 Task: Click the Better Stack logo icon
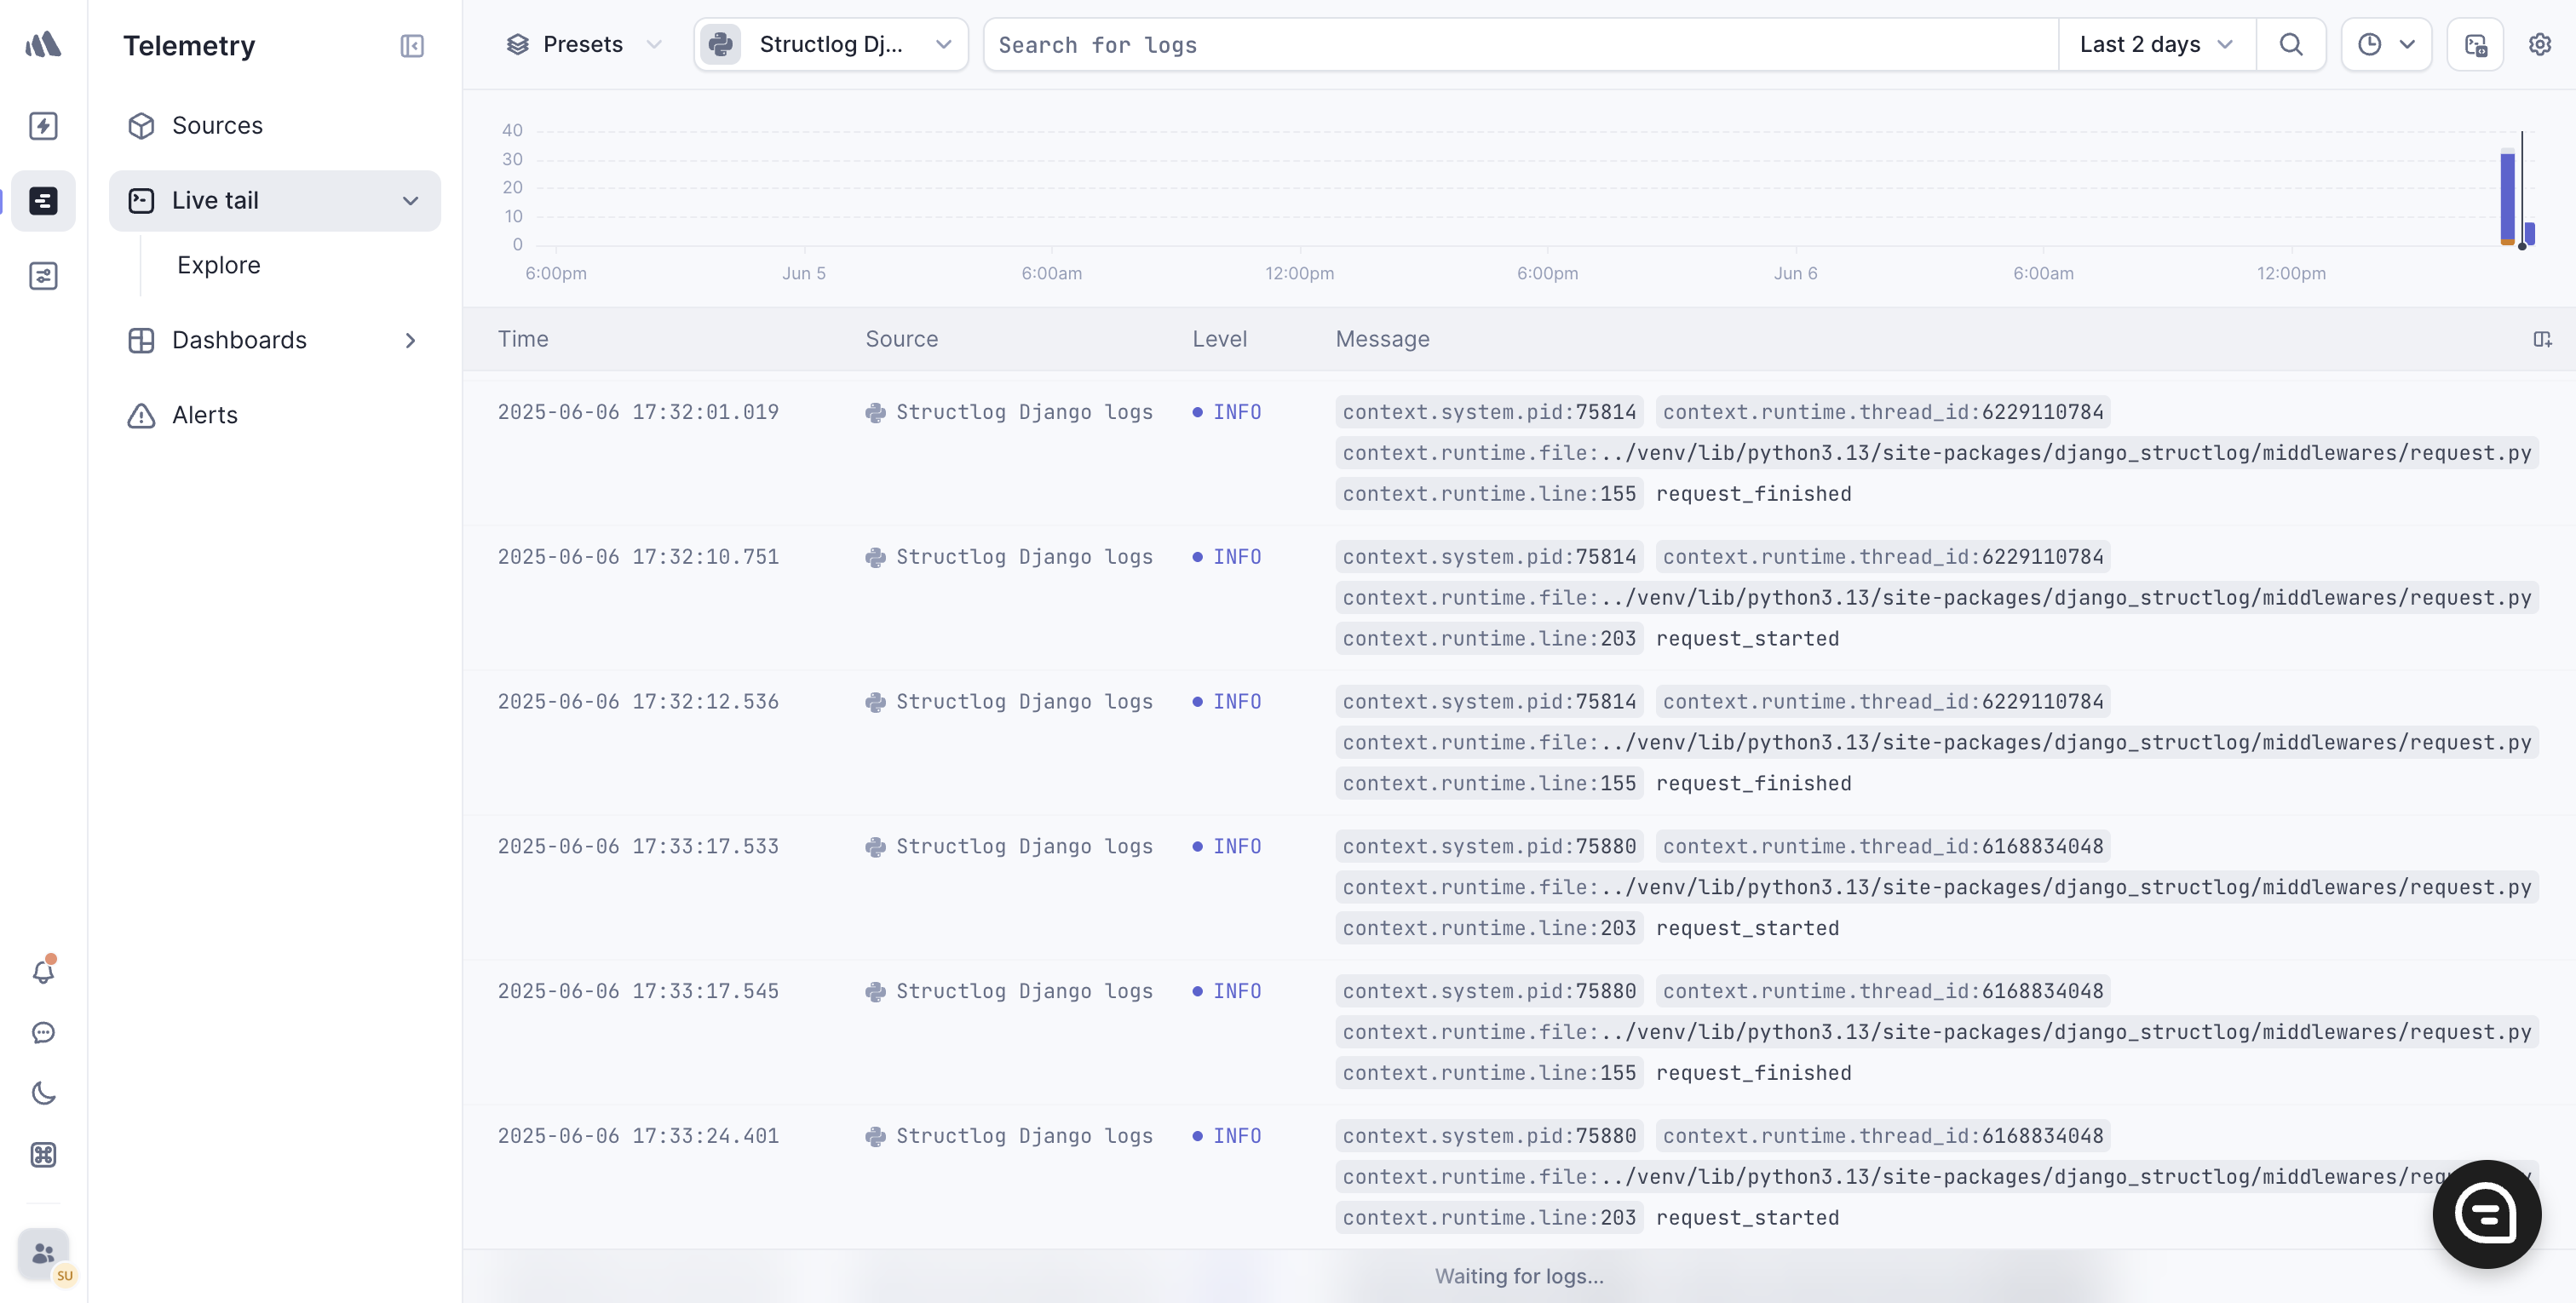43,44
